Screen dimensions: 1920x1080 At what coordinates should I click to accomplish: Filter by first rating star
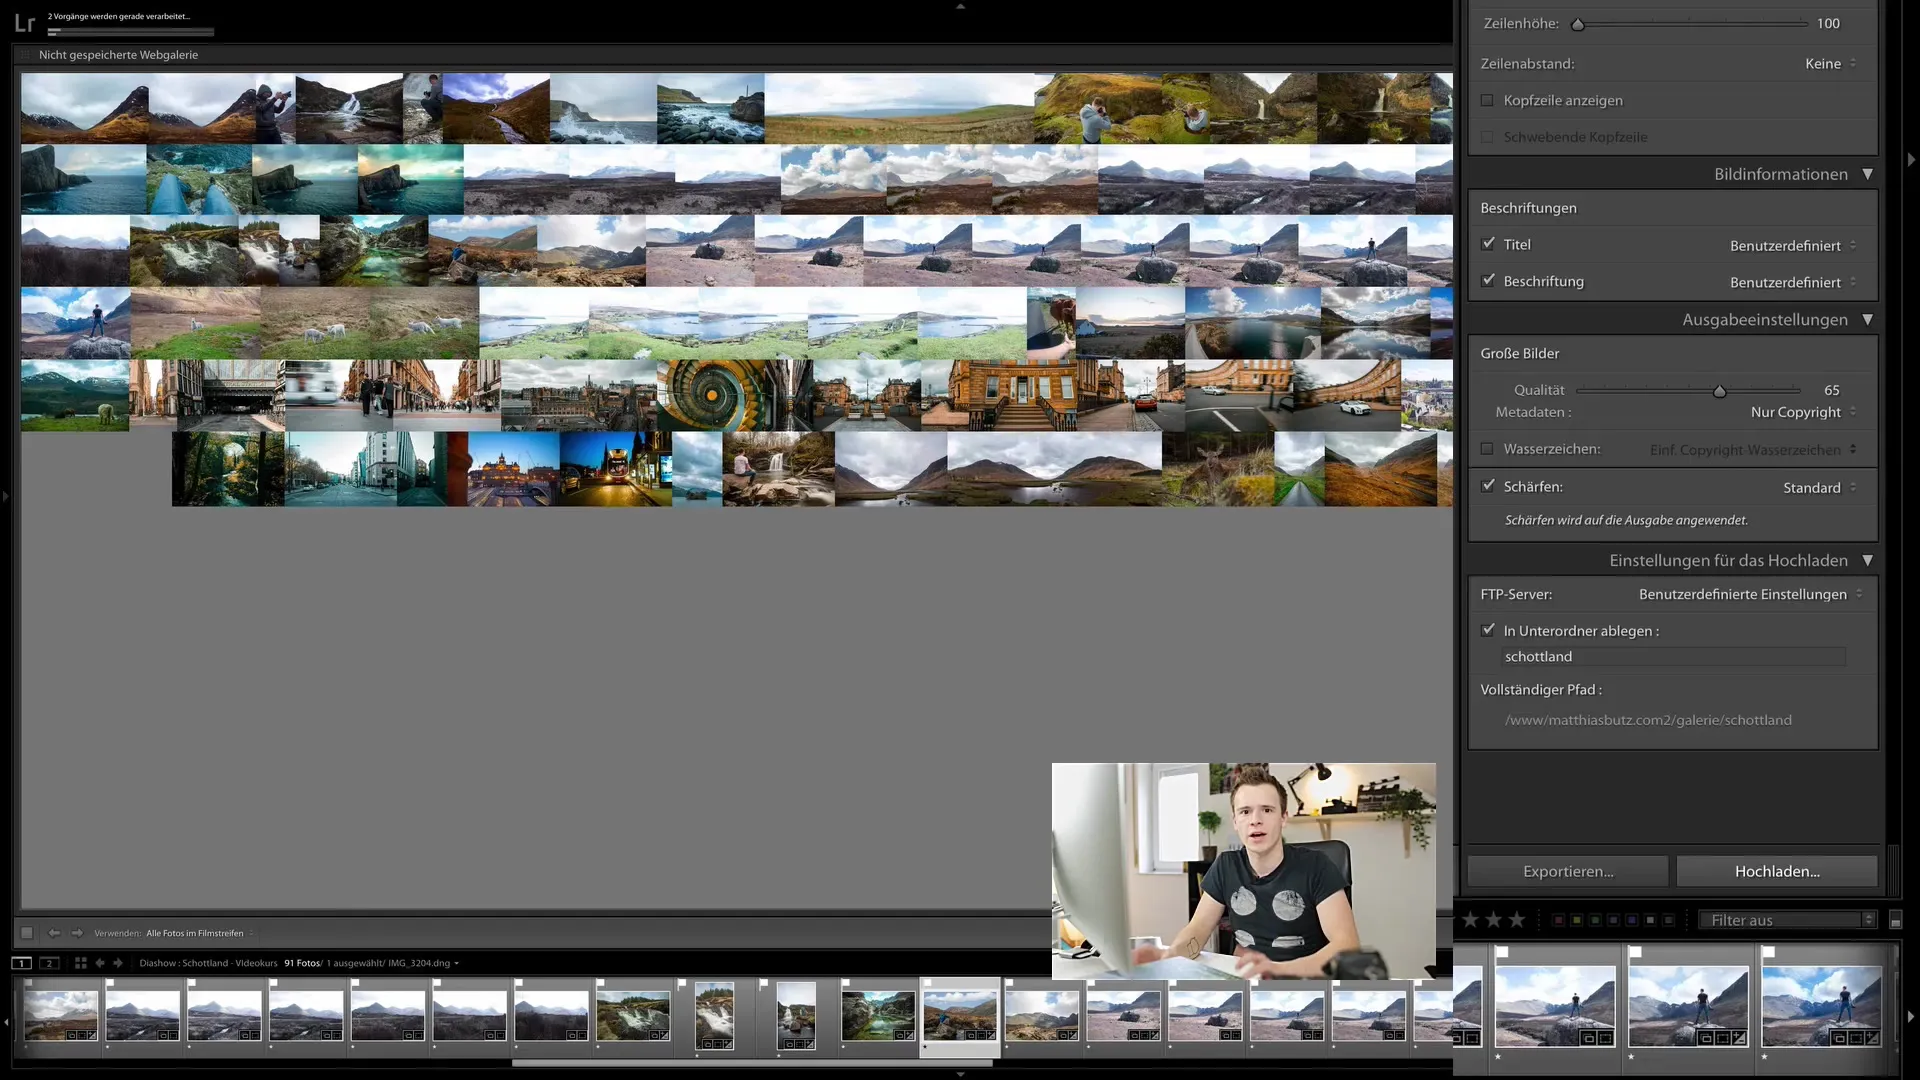(1470, 920)
